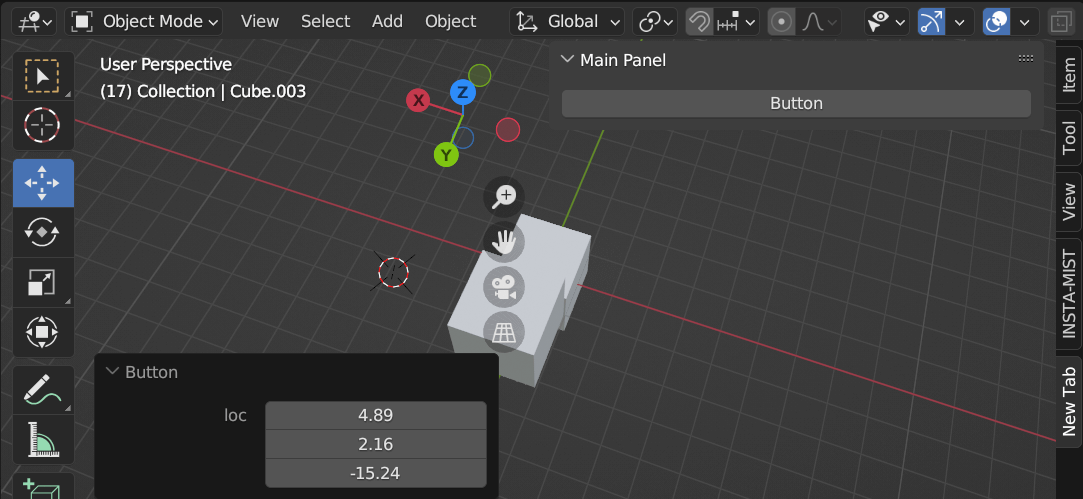
Task: Toggle the snapping magnet
Action: (699, 21)
